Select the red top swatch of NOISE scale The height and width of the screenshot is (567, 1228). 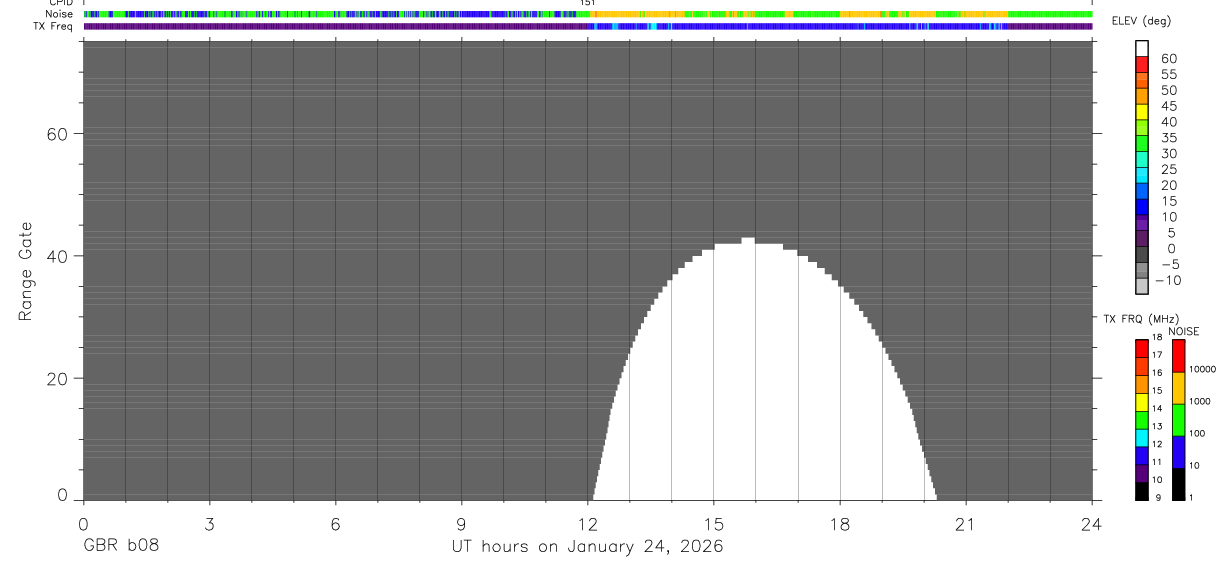(1179, 356)
